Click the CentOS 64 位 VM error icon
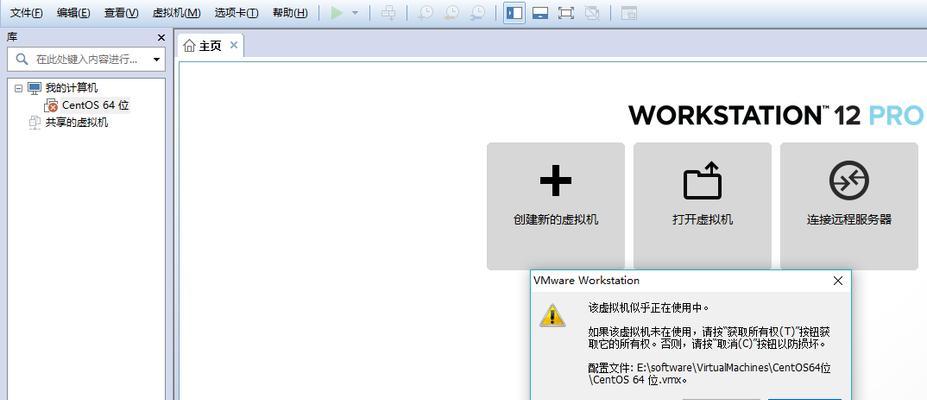The width and height of the screenshot is (927, 400). [51, 106]
